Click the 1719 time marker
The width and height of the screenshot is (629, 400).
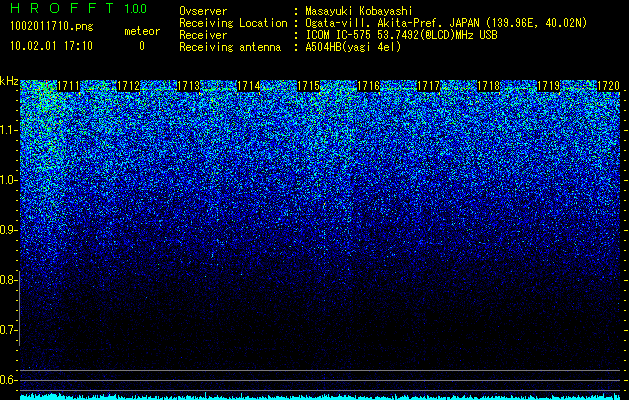[549, 86]
